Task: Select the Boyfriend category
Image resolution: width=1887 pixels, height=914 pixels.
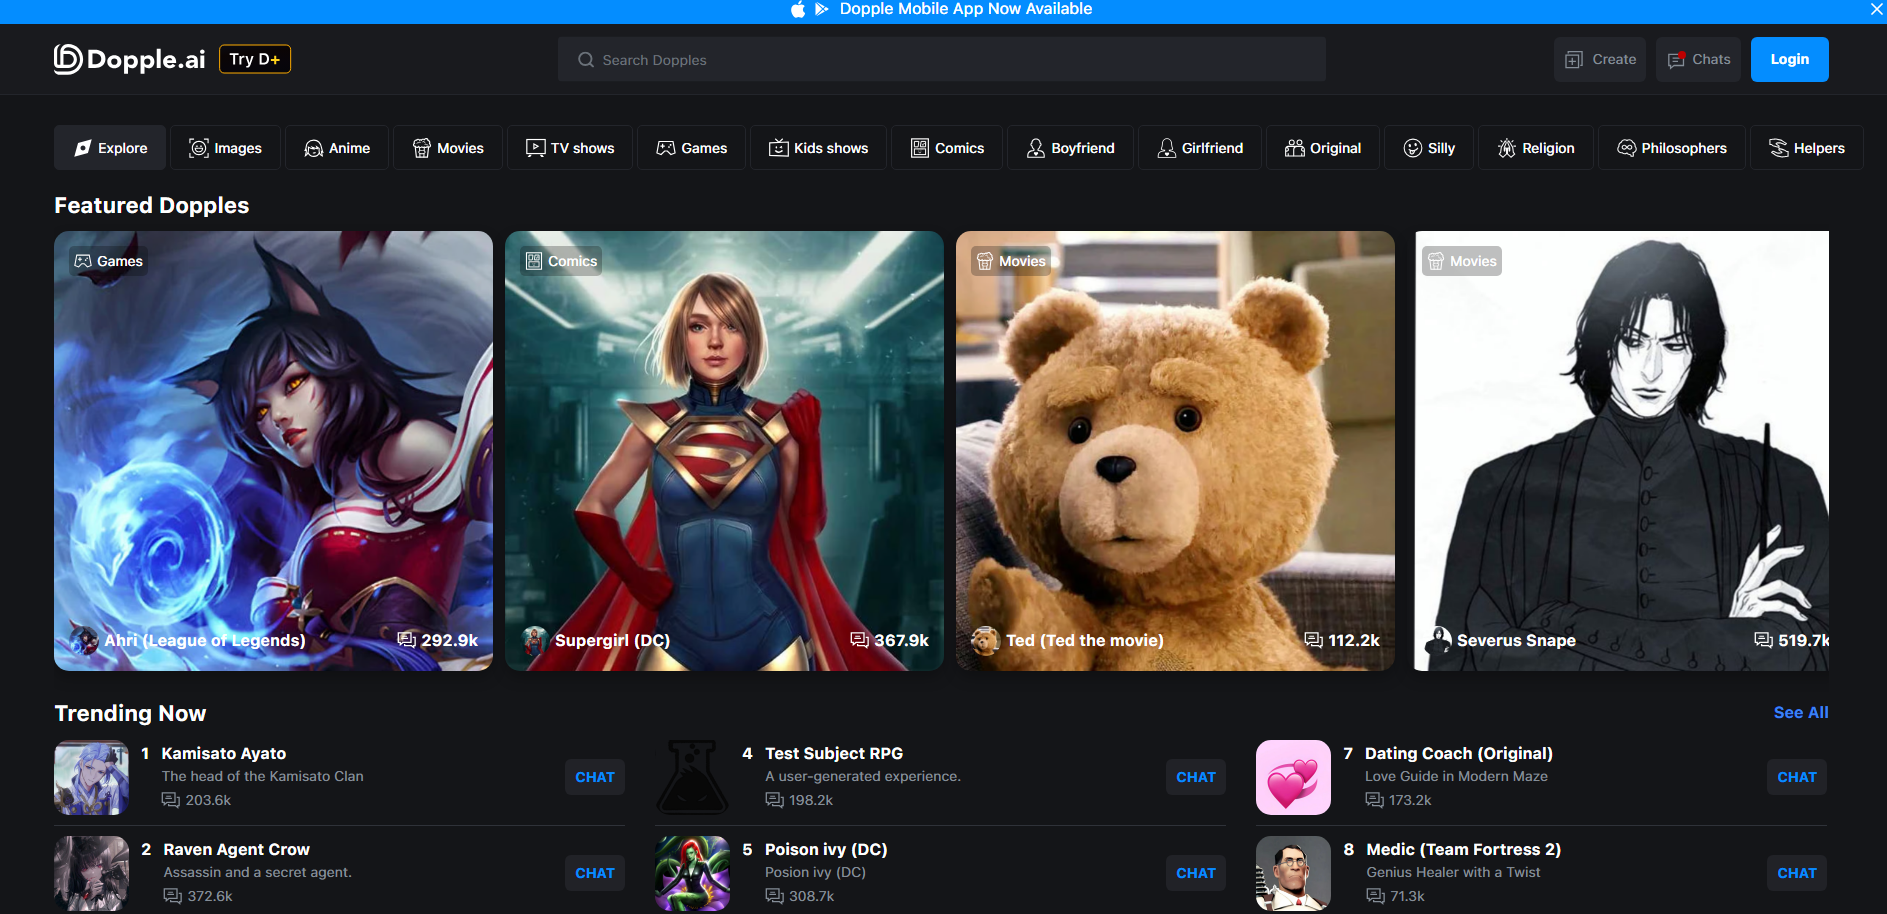Action: coord(1070,147)
